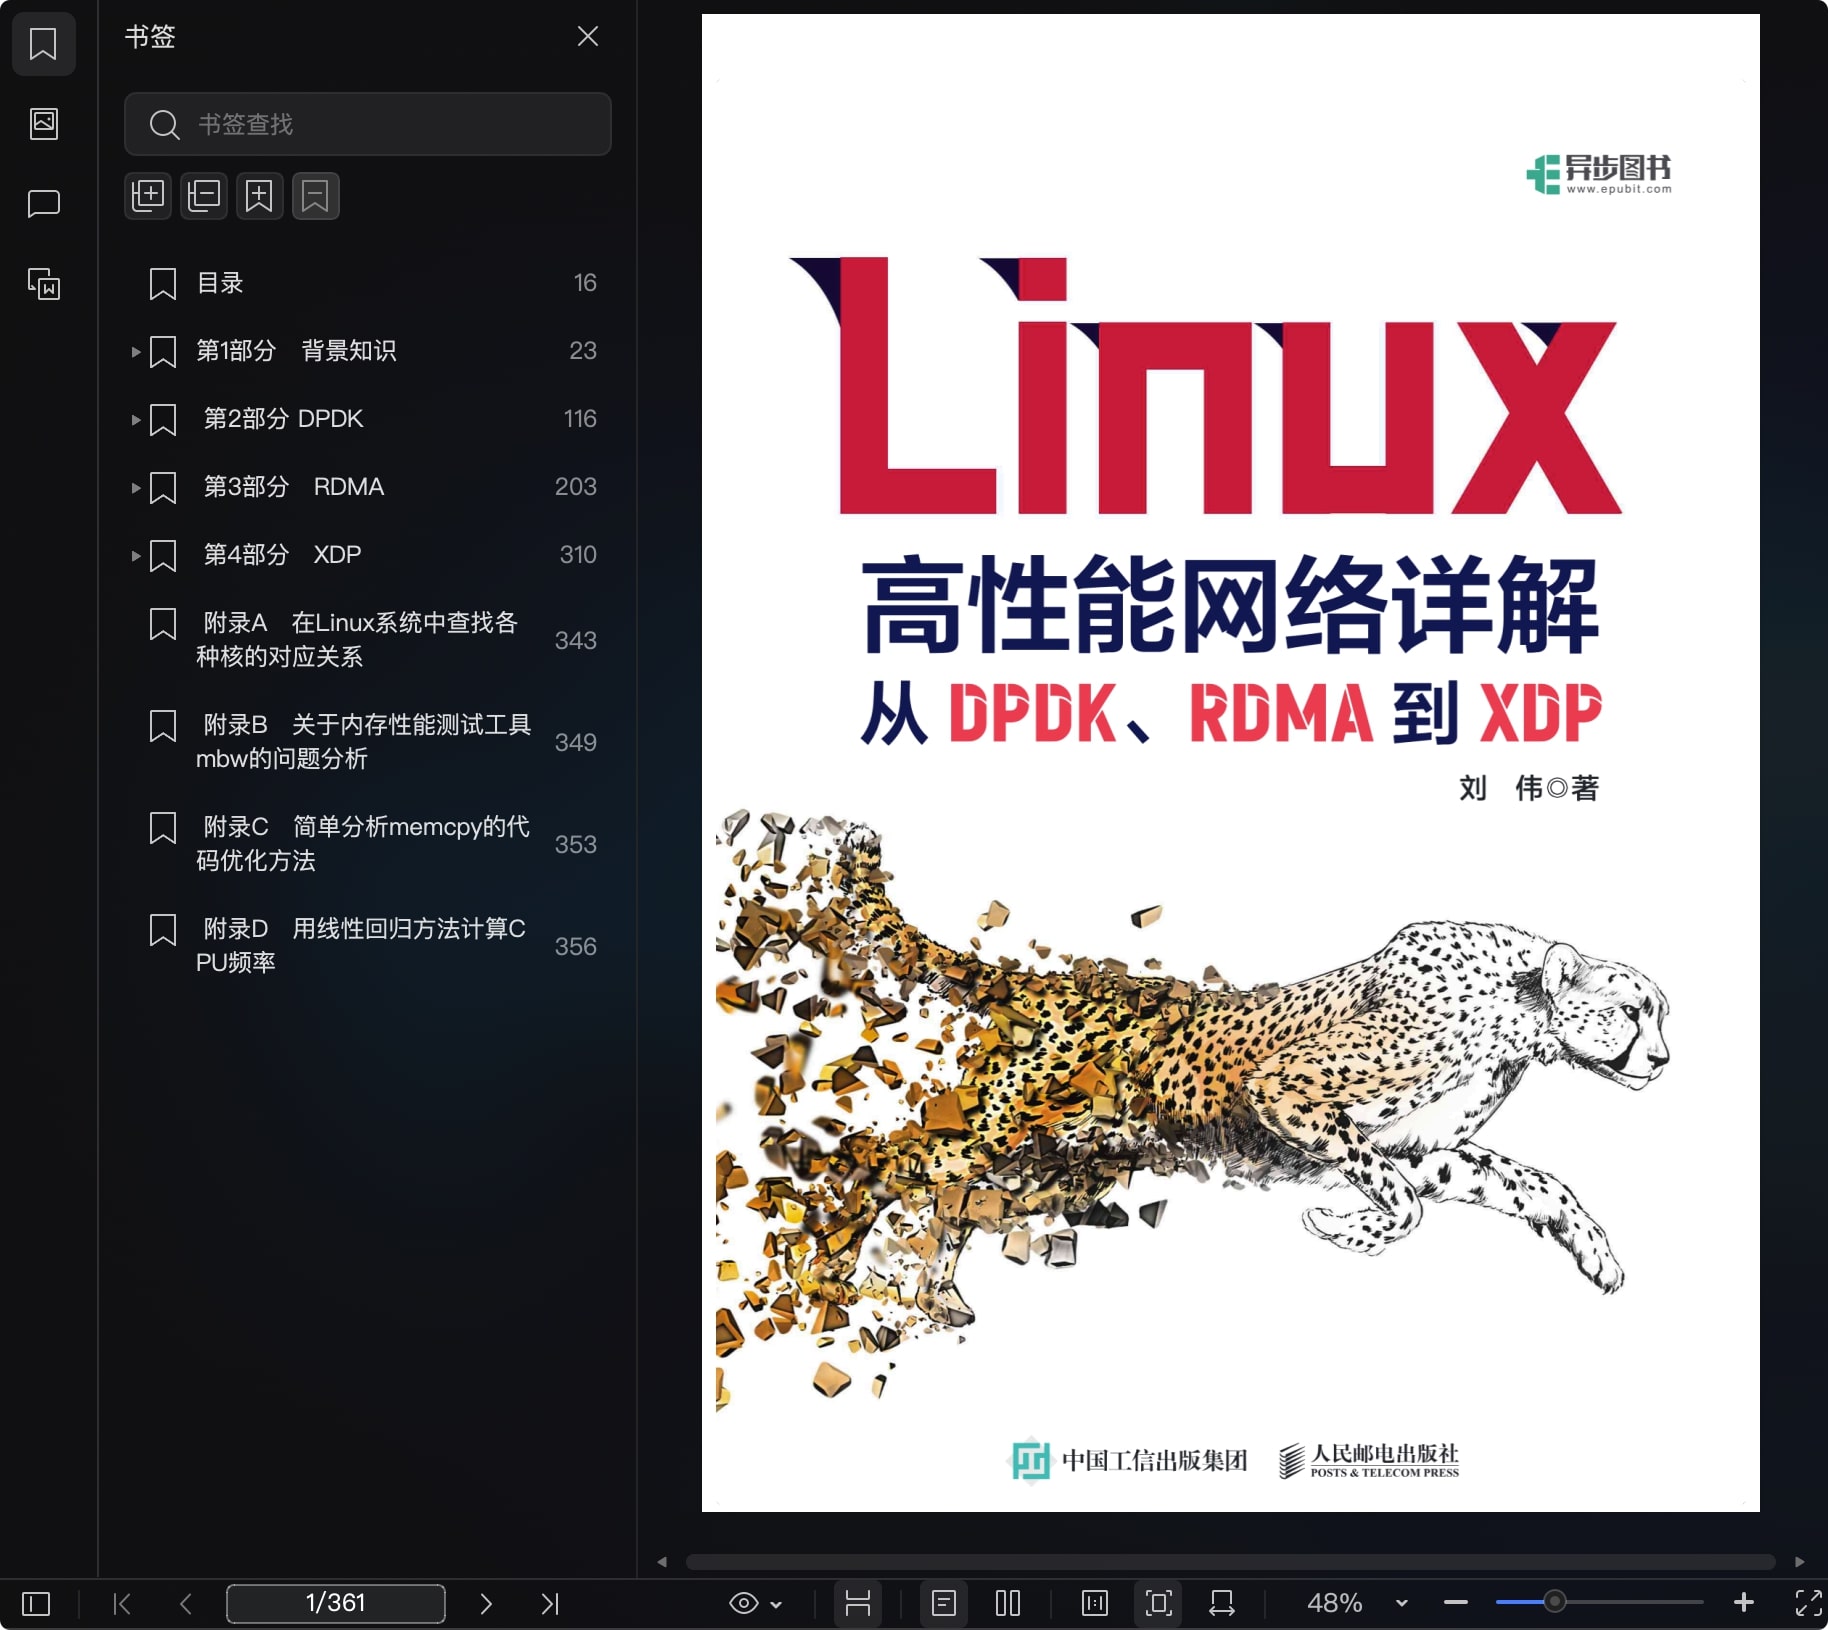Go to the previous page
1828x1630 pixels.
tap(186, 1603)
